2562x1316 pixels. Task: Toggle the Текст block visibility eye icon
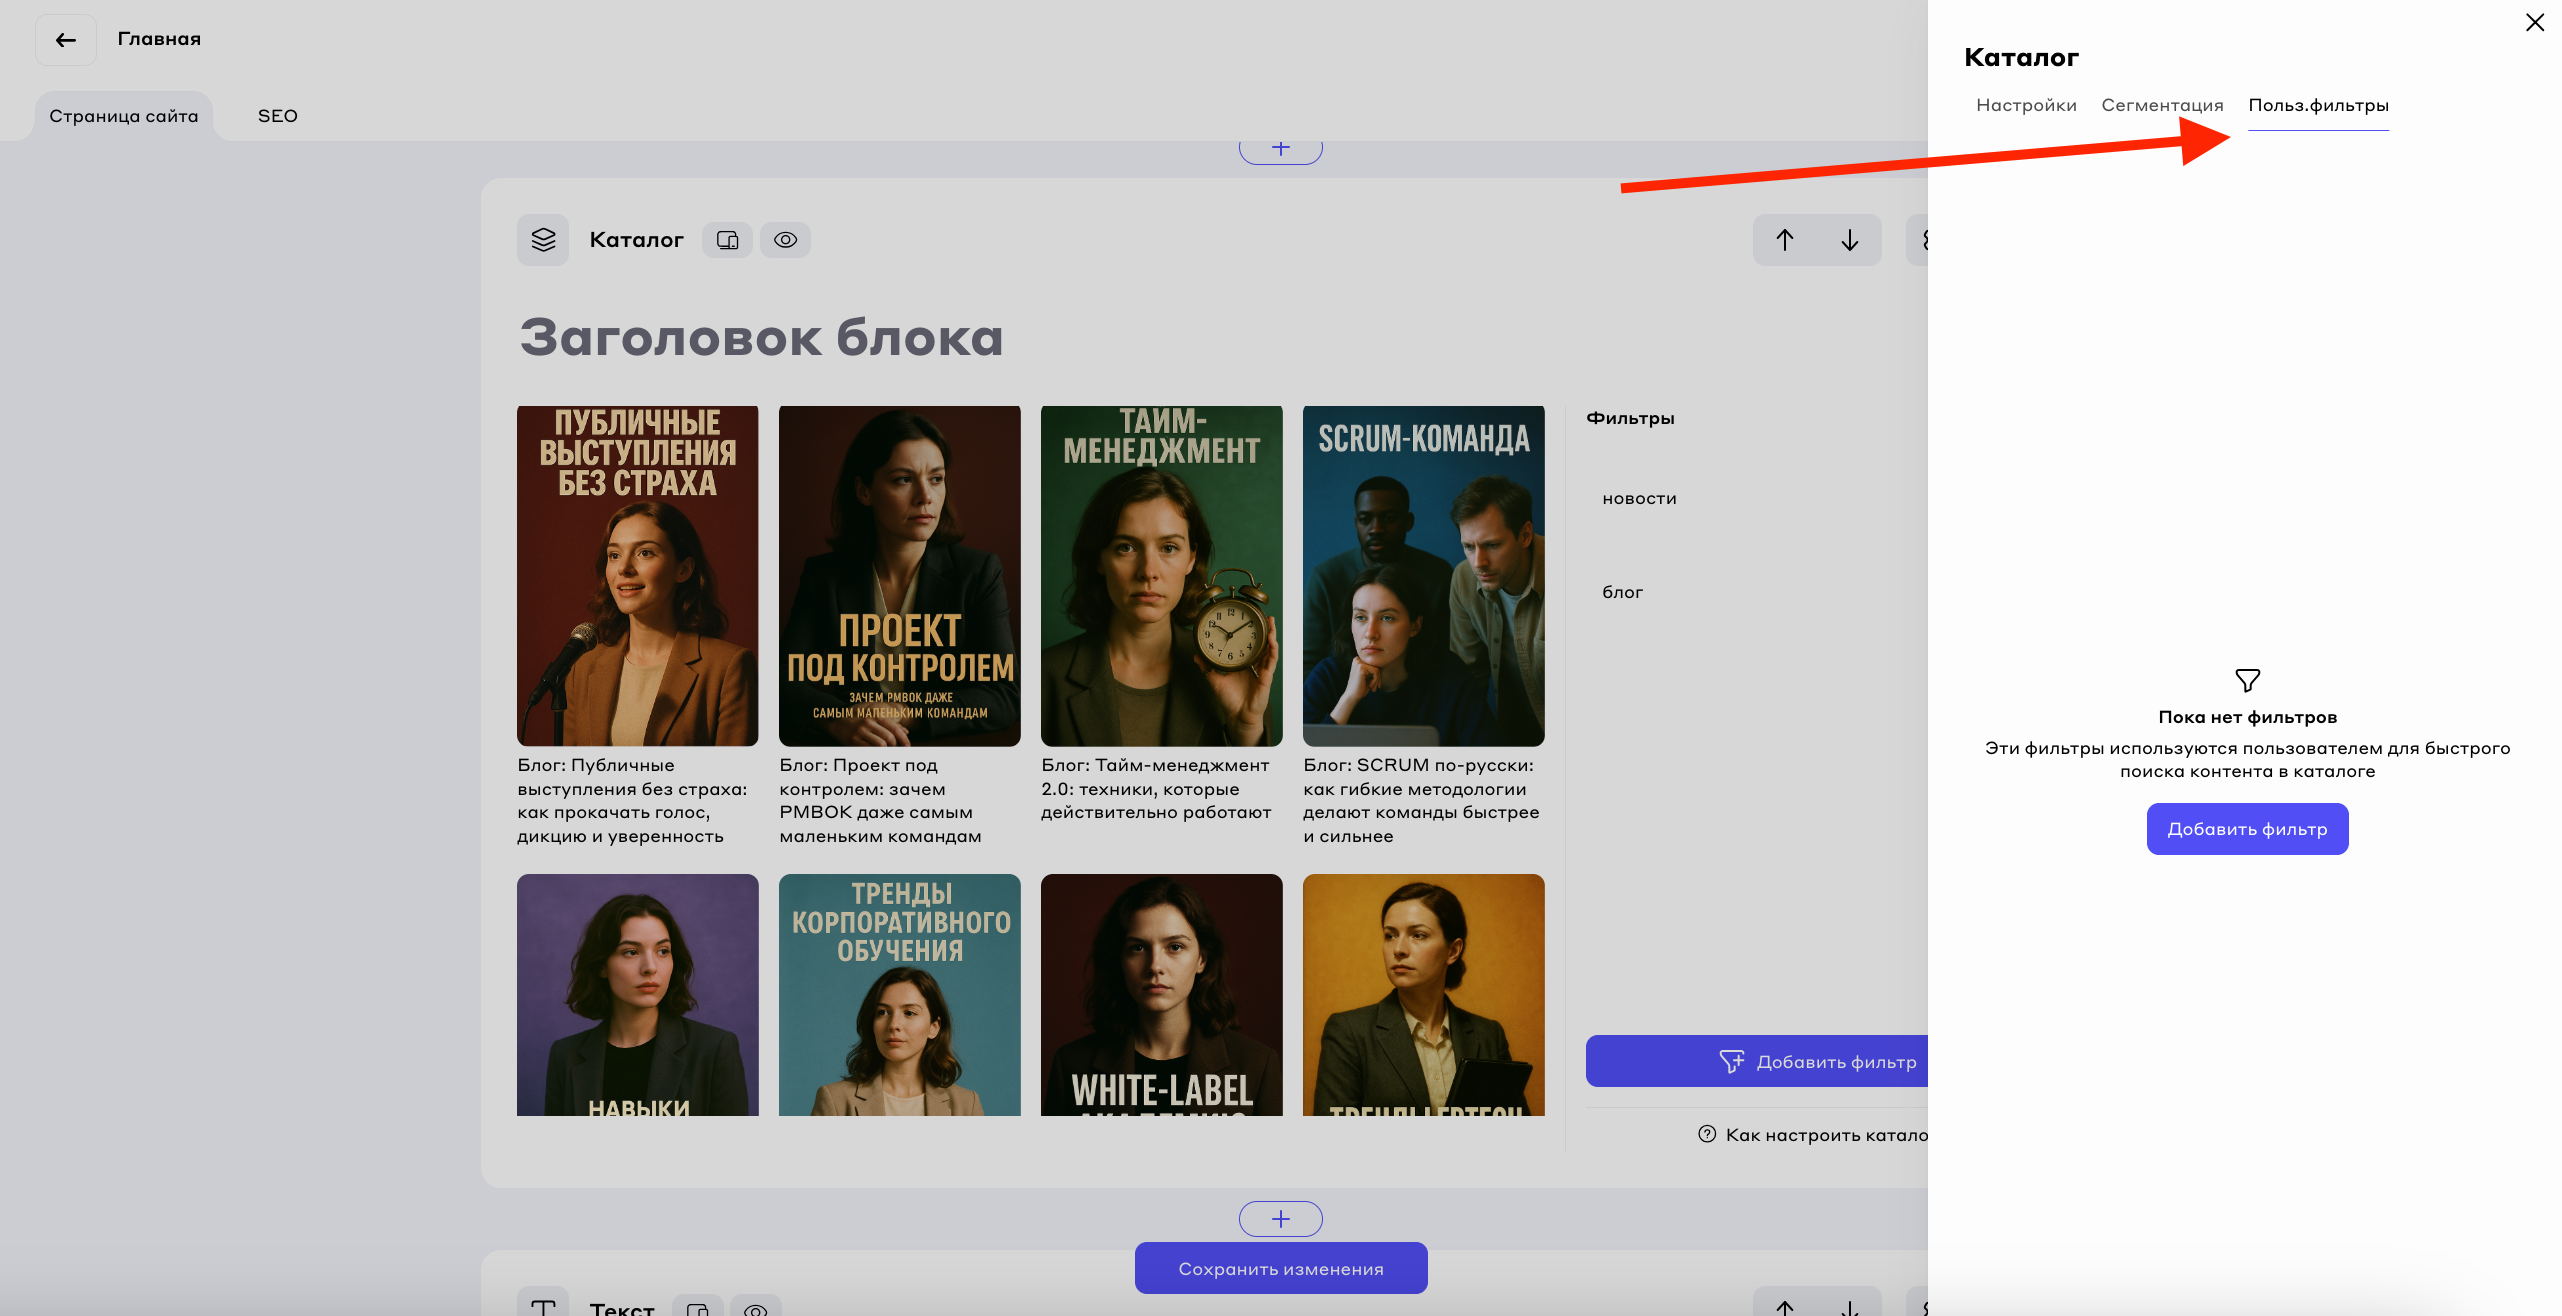(755, 1308)
